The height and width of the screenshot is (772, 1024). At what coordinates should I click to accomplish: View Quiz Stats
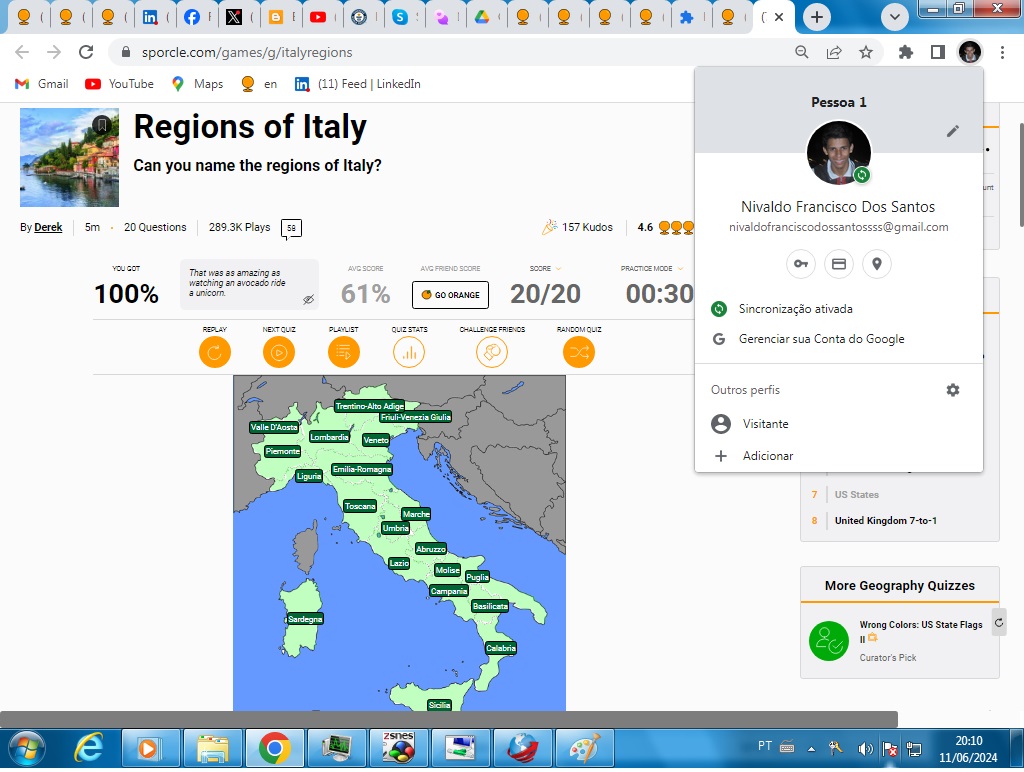pos(408,351)
